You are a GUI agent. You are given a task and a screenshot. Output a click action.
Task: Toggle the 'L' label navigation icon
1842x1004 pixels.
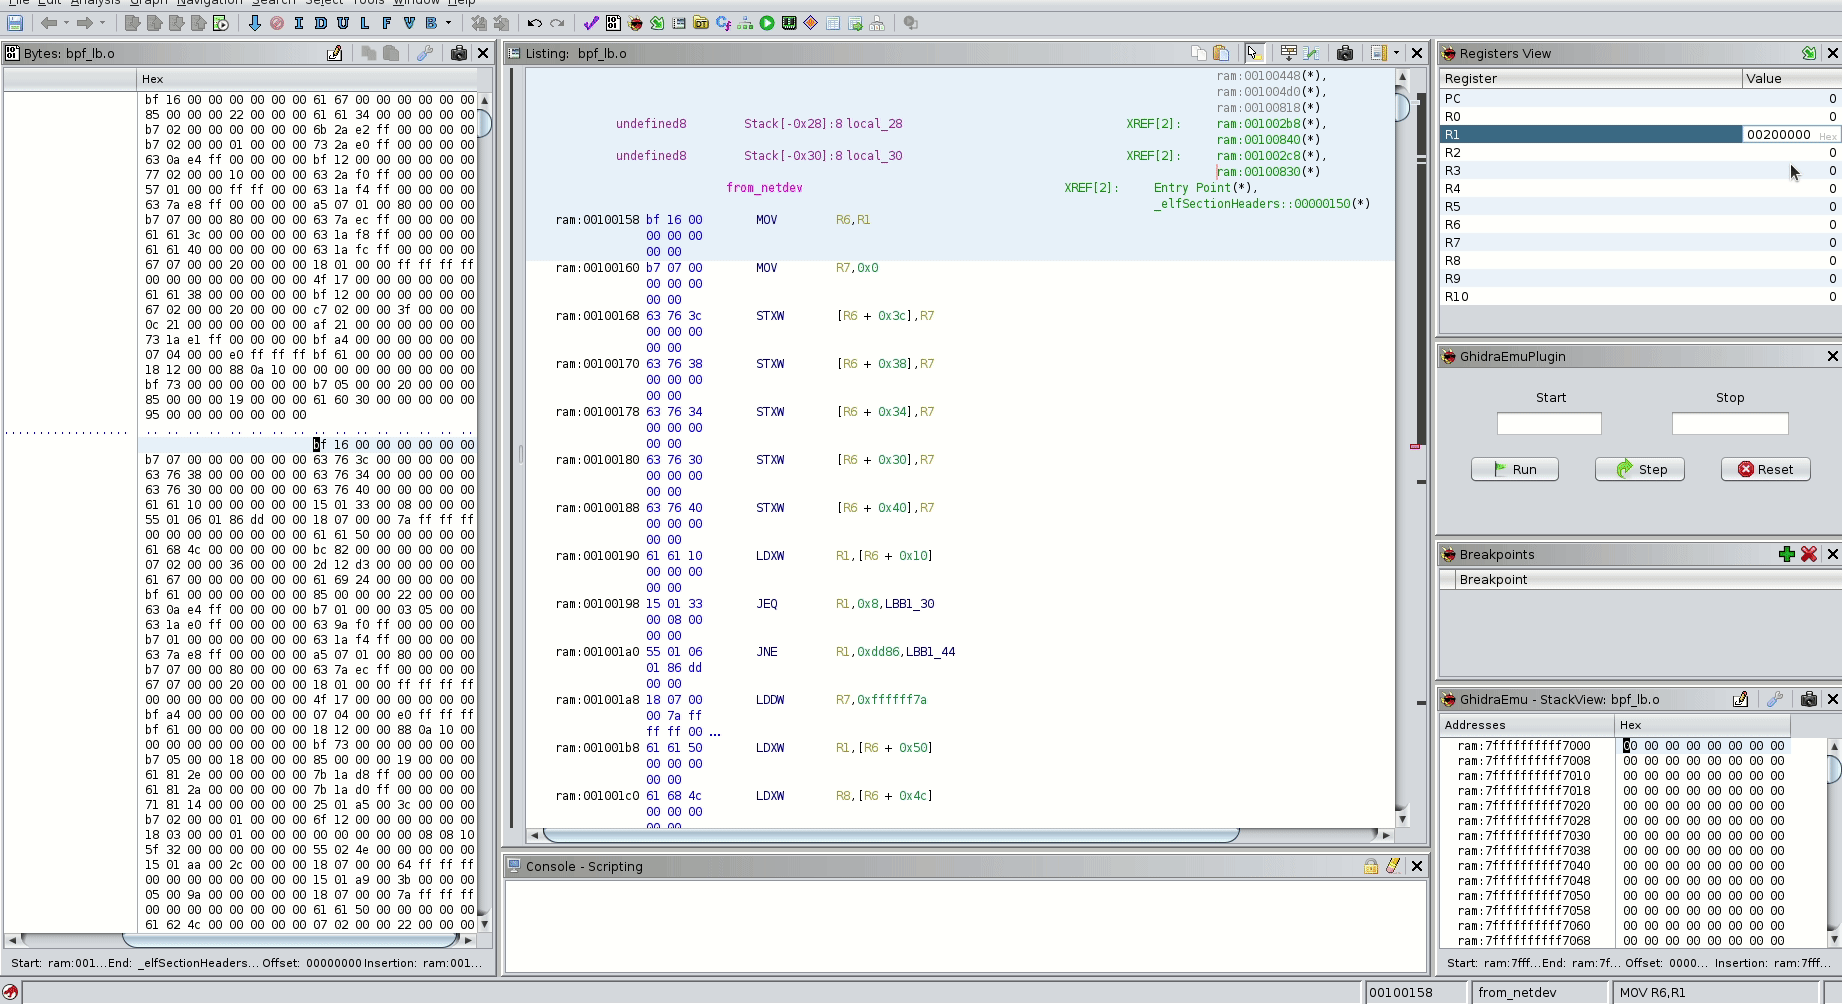coord(365,23)
